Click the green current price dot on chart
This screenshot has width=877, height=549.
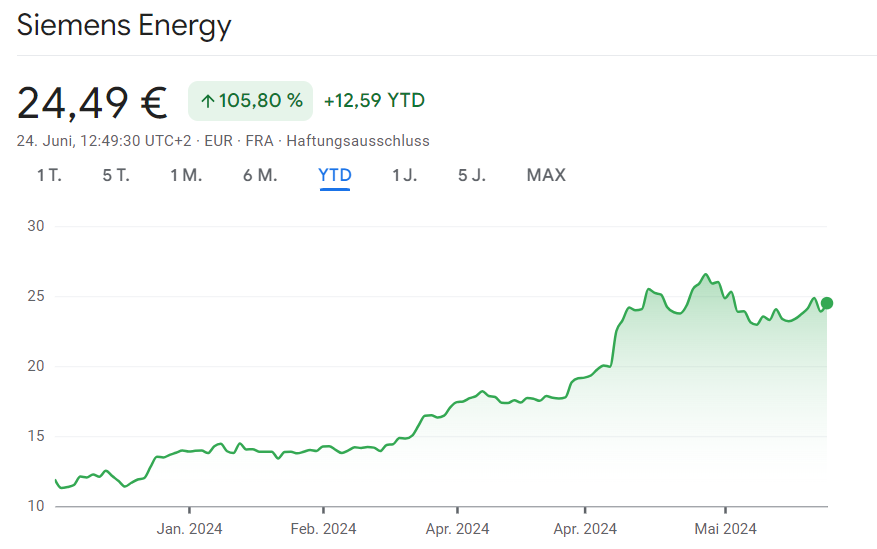[x=827, y=303]
